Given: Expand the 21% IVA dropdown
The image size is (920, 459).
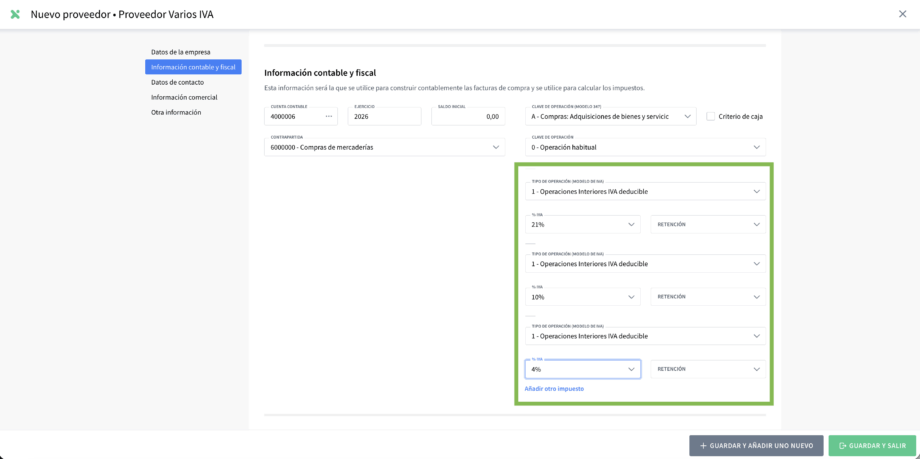Looking at the screenshot, I should click(582, 225).
